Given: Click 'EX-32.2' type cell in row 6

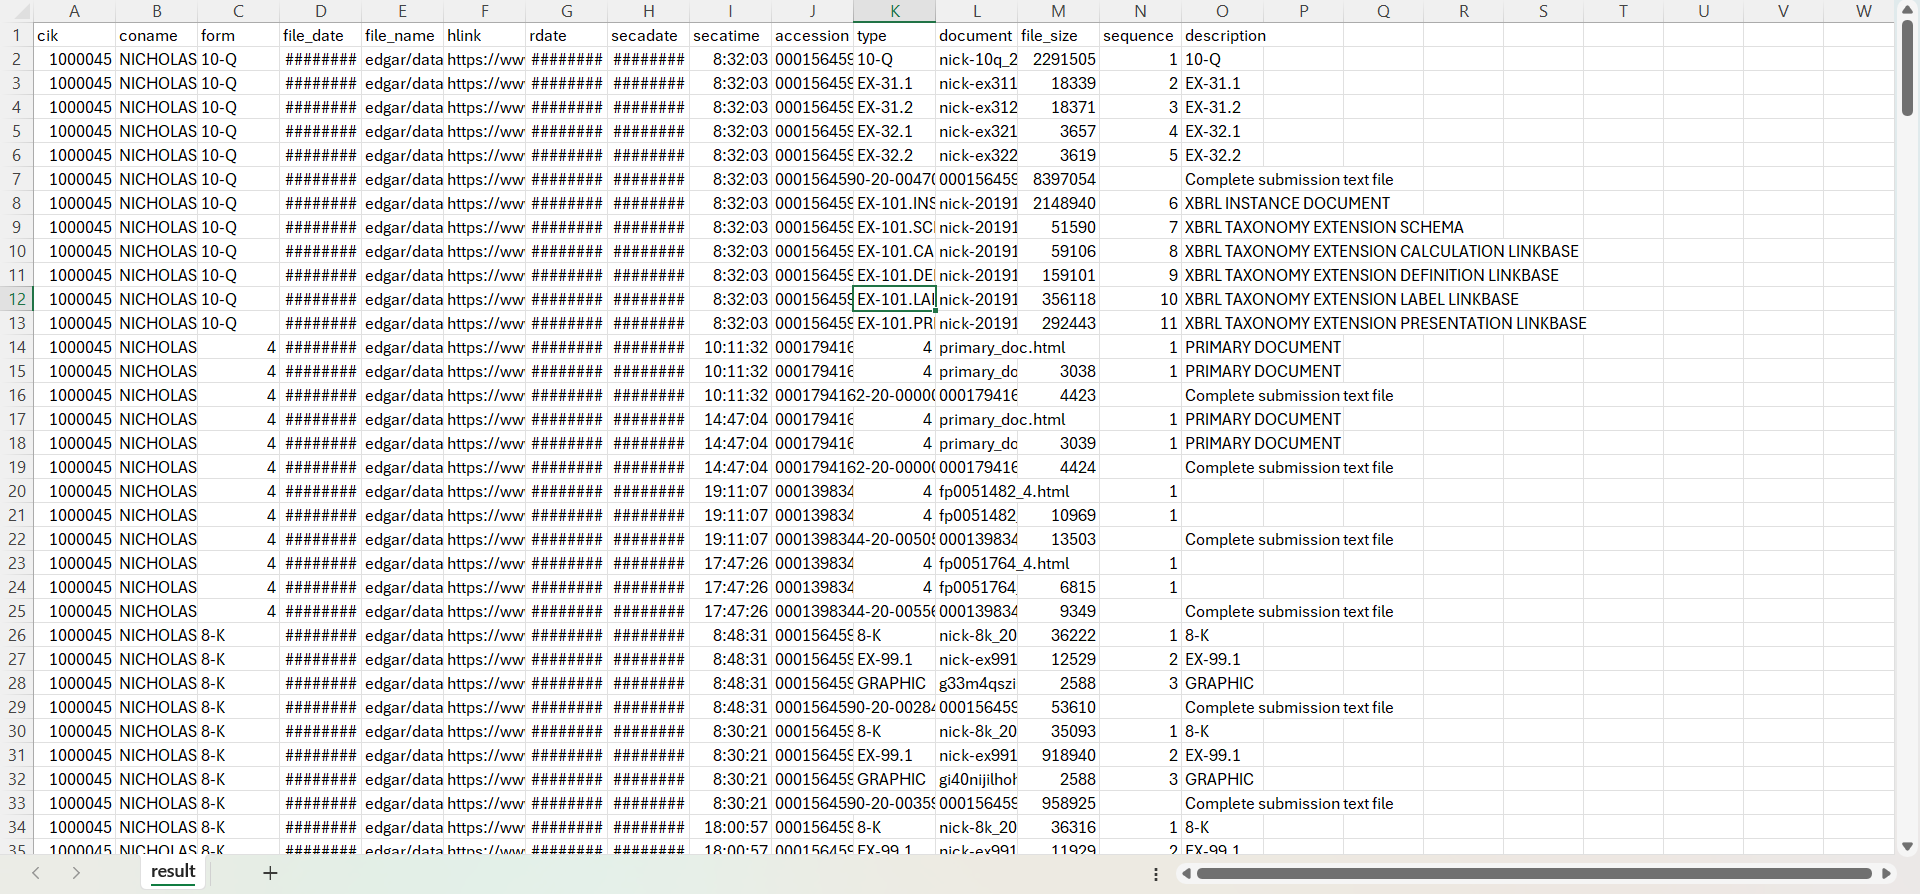Looking at the screenshot, I should tap(894, 155).
